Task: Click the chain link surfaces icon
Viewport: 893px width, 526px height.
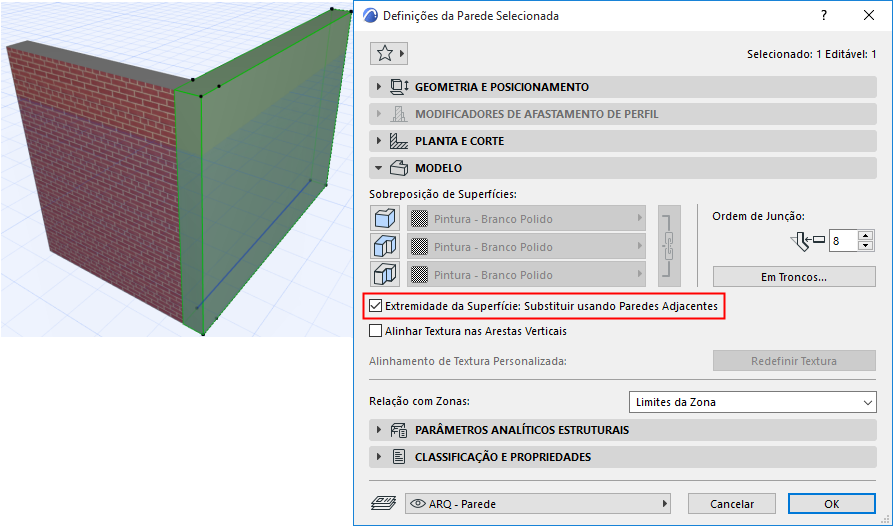Action: click(669, 246)
